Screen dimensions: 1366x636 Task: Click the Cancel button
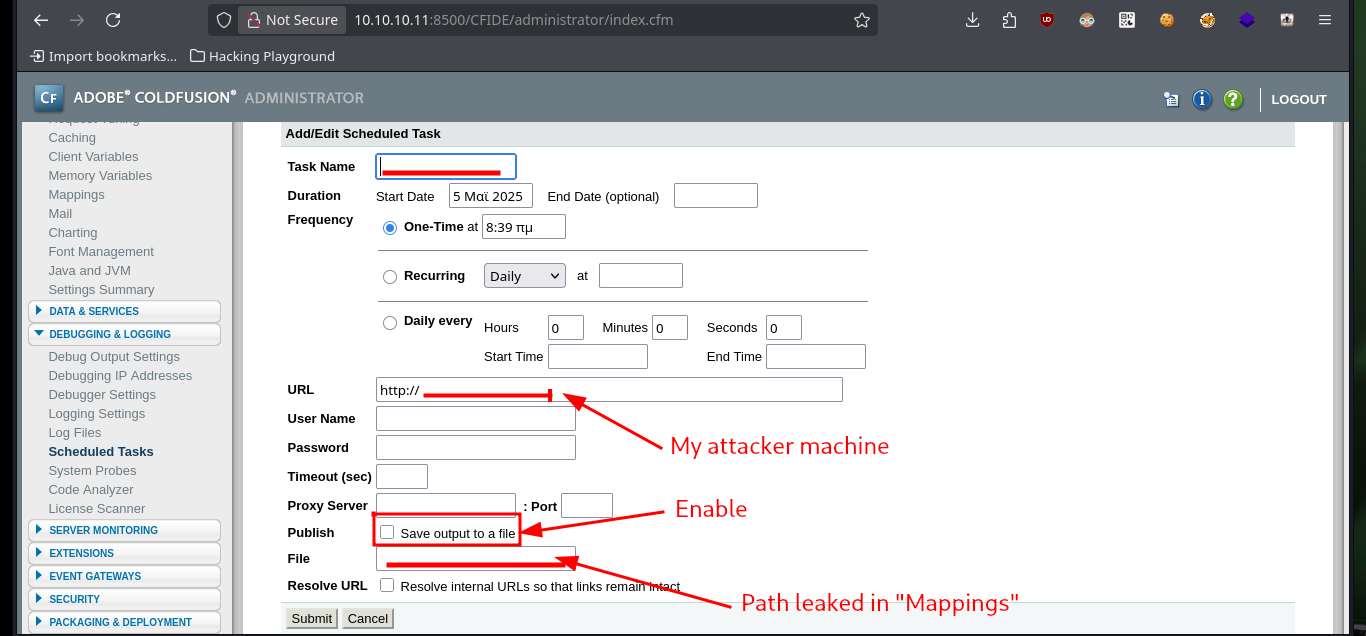point(368,618)
